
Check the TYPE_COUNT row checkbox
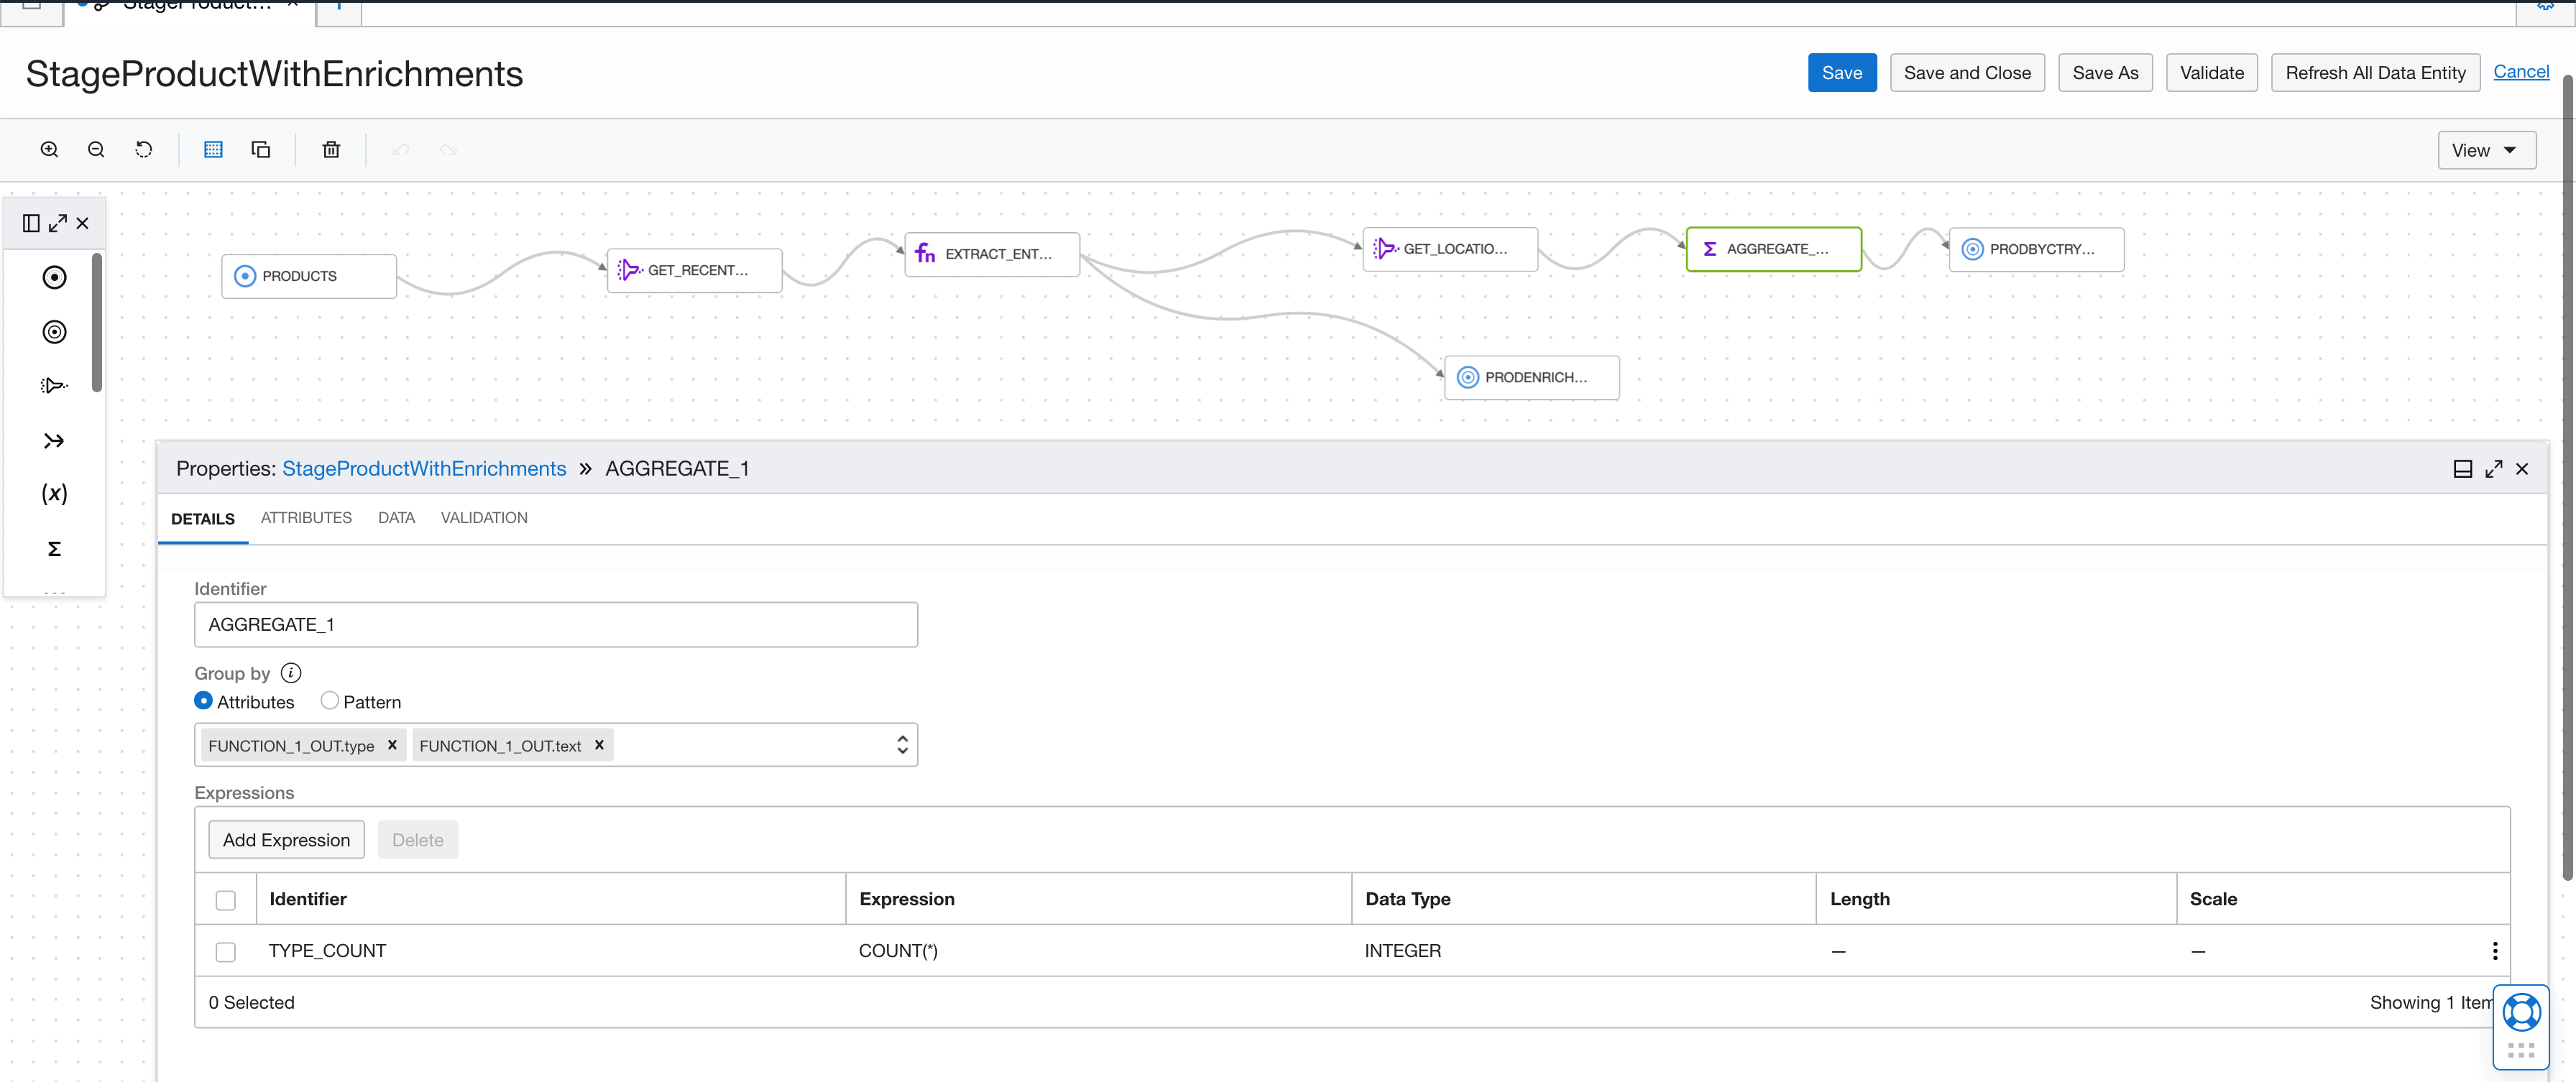[226, 951]
